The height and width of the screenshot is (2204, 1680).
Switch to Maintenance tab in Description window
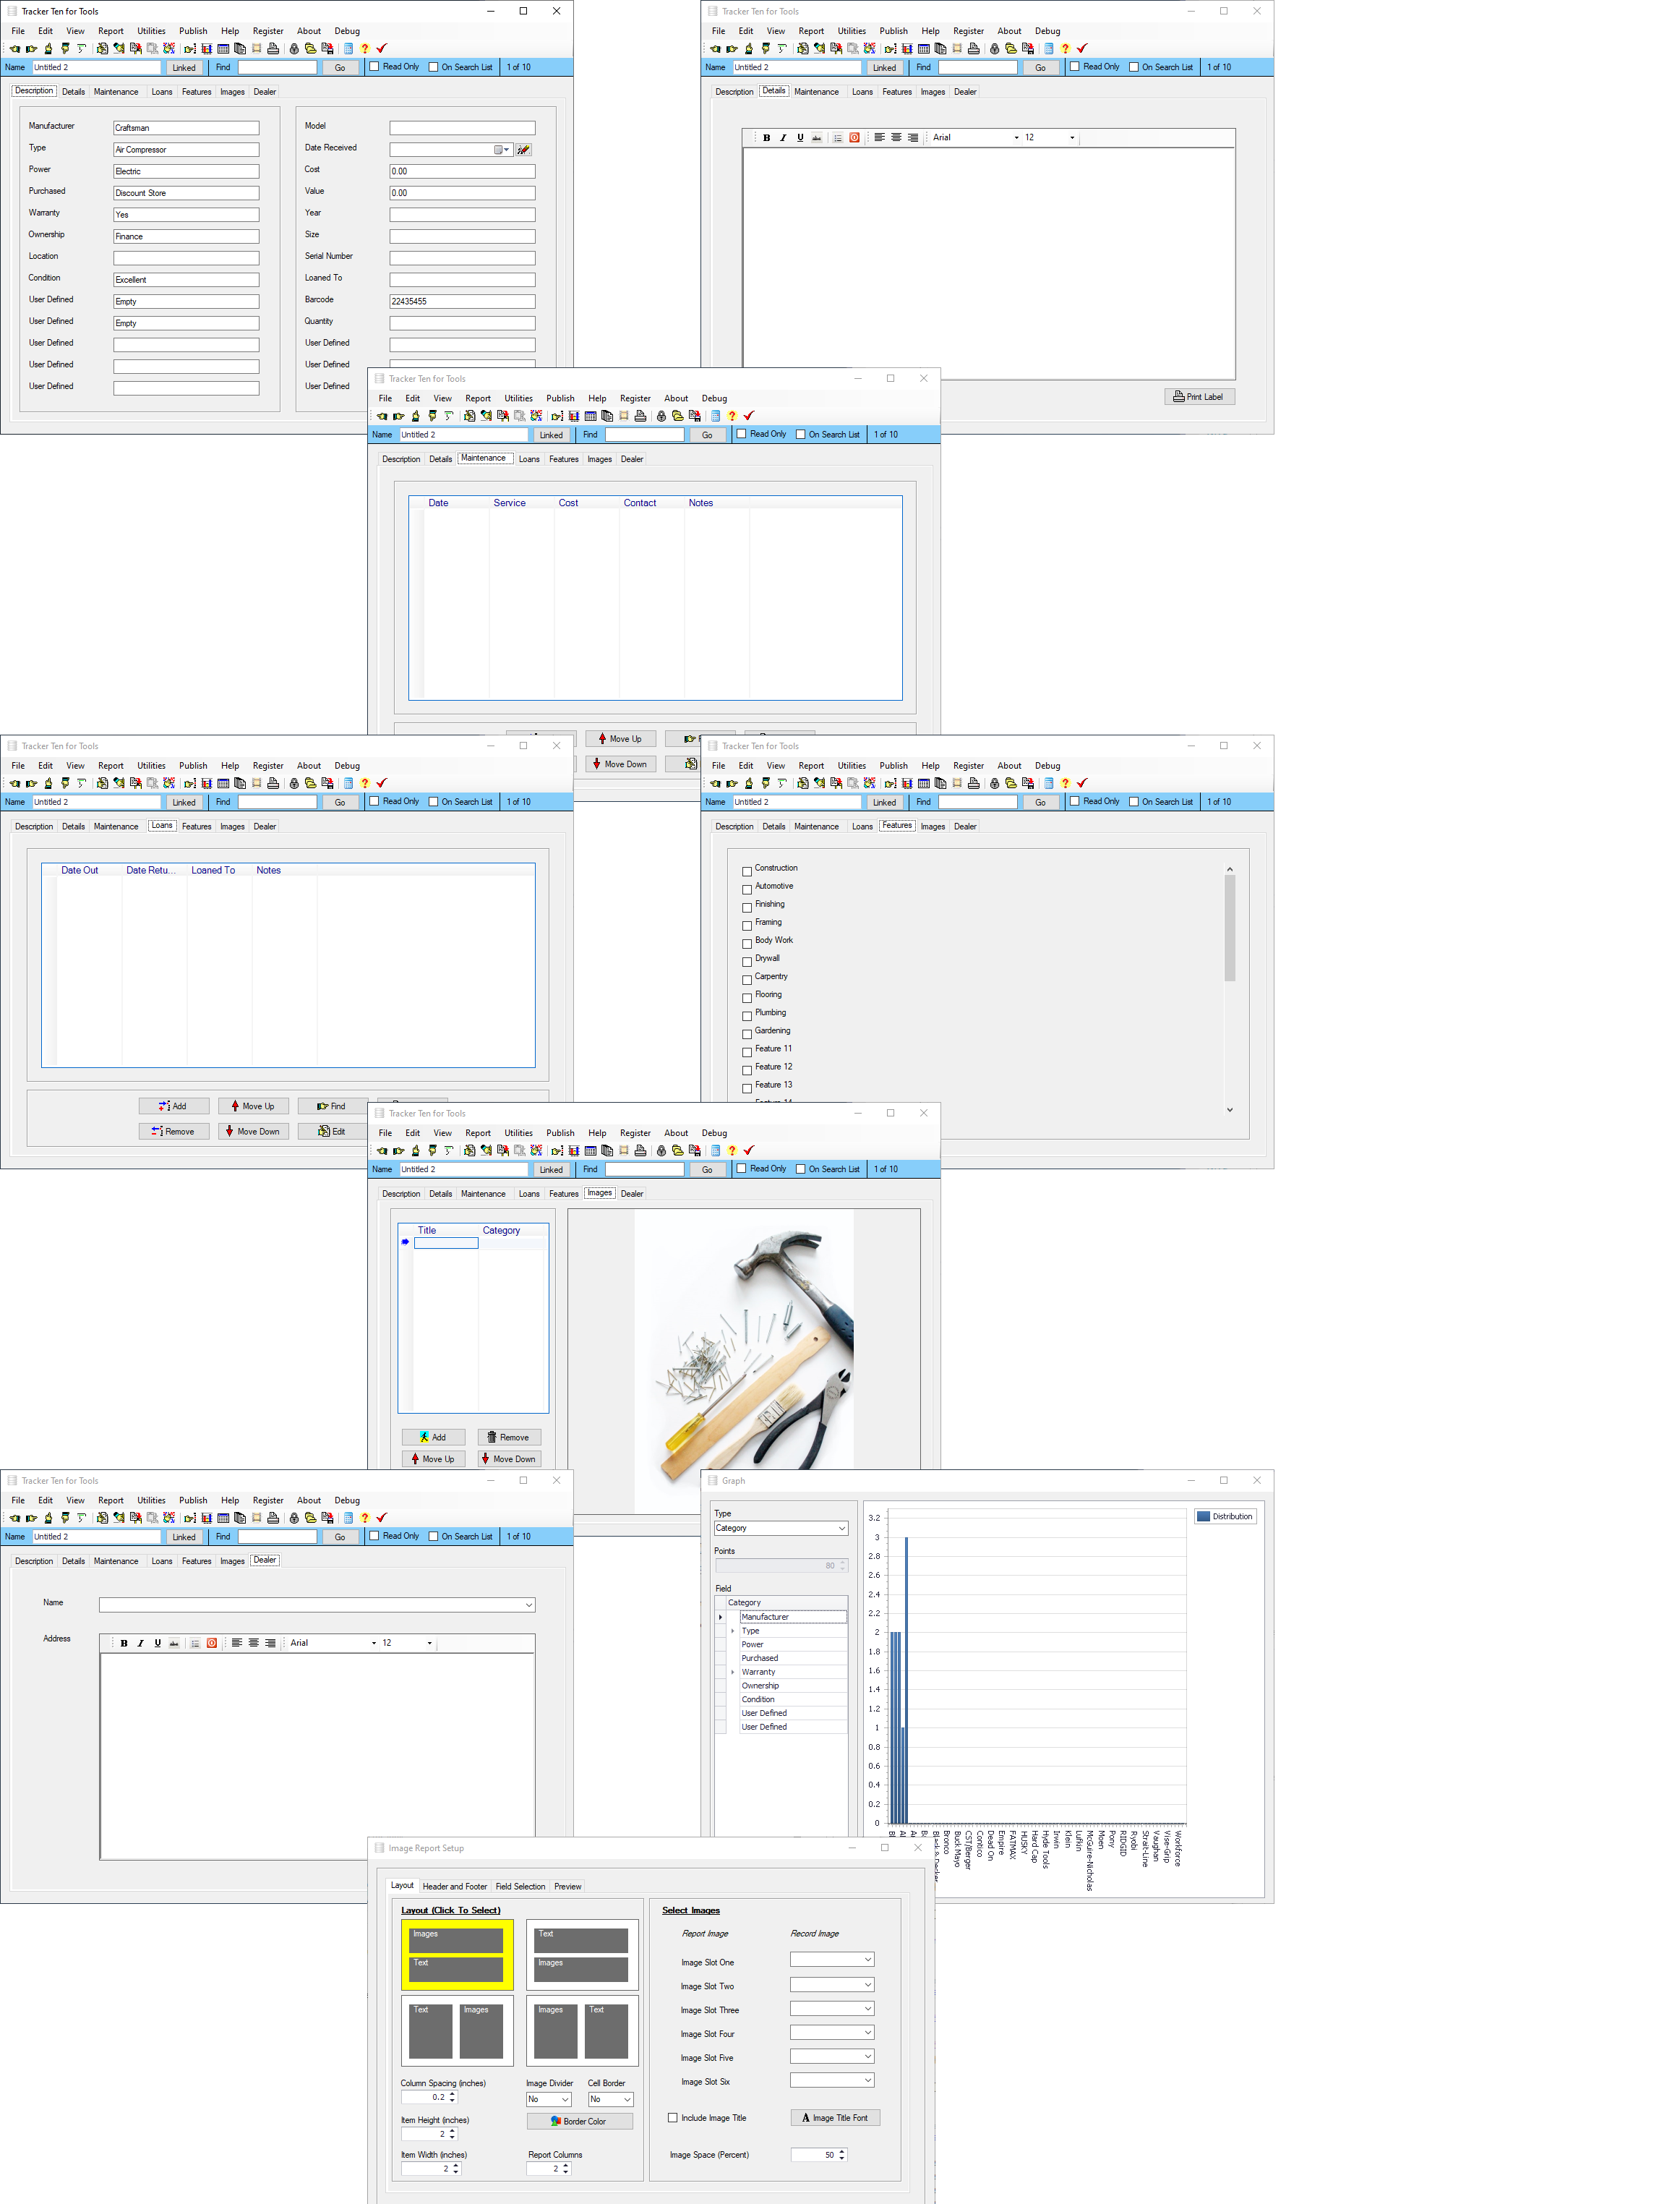[116, 92]
